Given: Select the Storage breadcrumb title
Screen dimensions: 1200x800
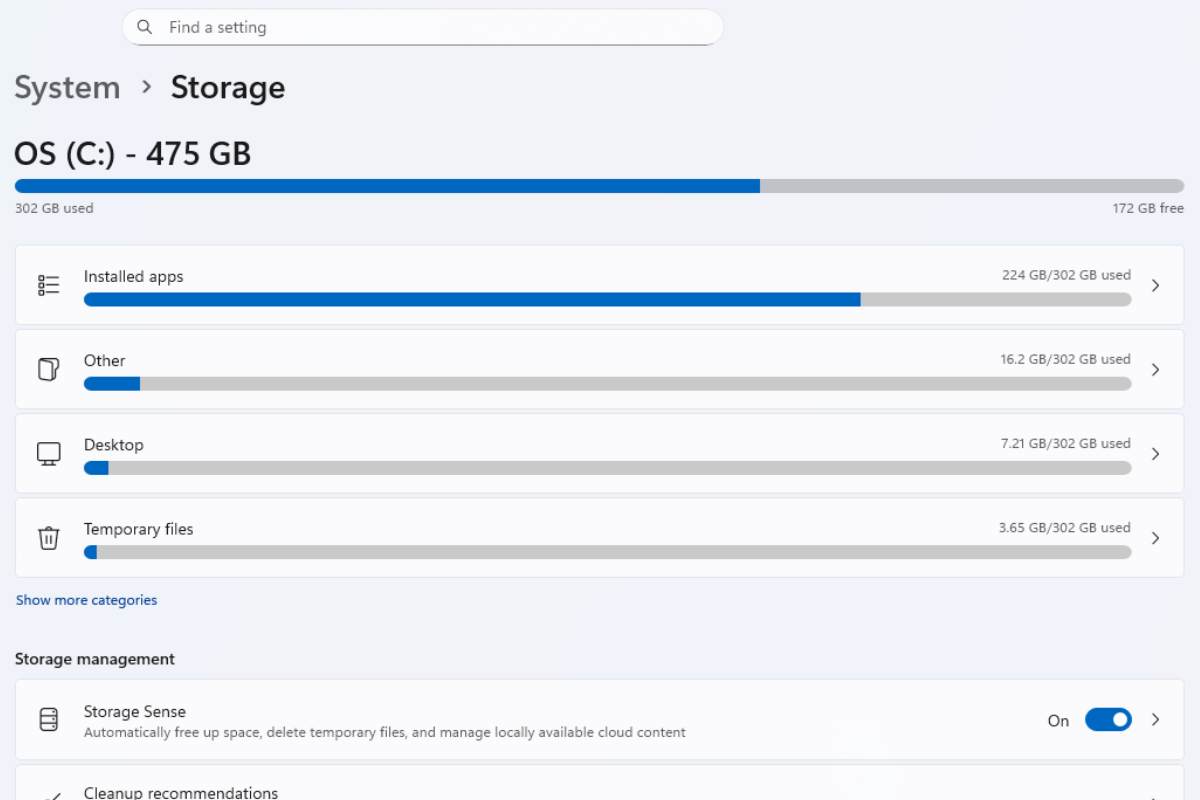Looking at the screenshot, I should click(x=228, y=88).
